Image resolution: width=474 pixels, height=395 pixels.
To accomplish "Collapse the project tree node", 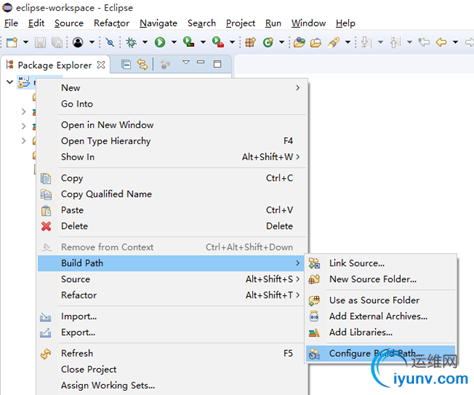I will 10,82.
